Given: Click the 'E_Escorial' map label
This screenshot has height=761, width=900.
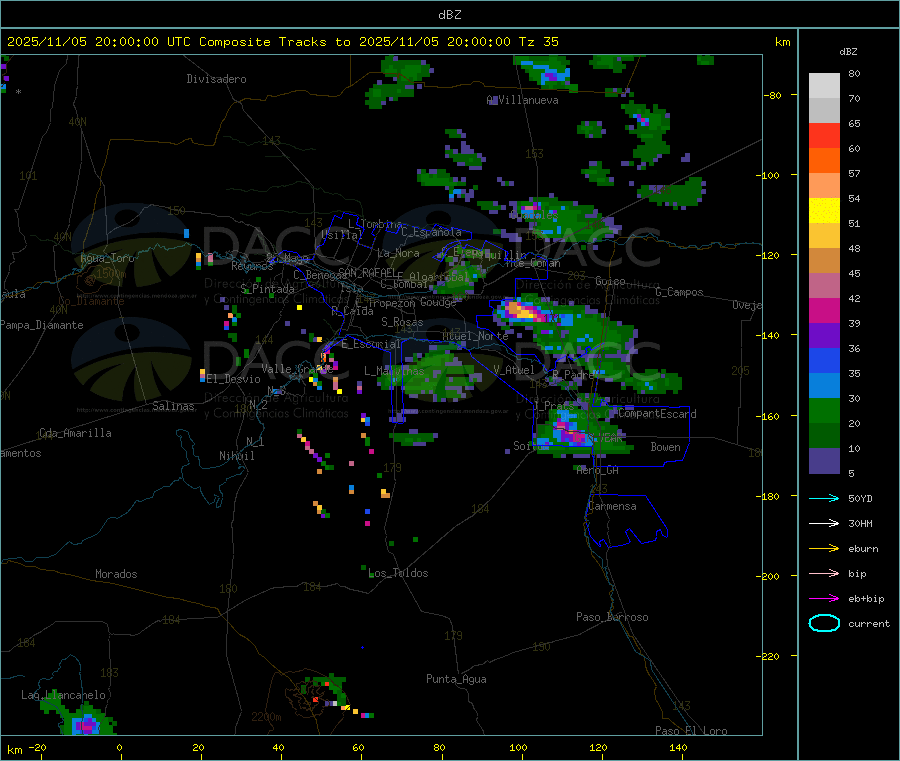Looking at the screenshot, I should point(371,344).
